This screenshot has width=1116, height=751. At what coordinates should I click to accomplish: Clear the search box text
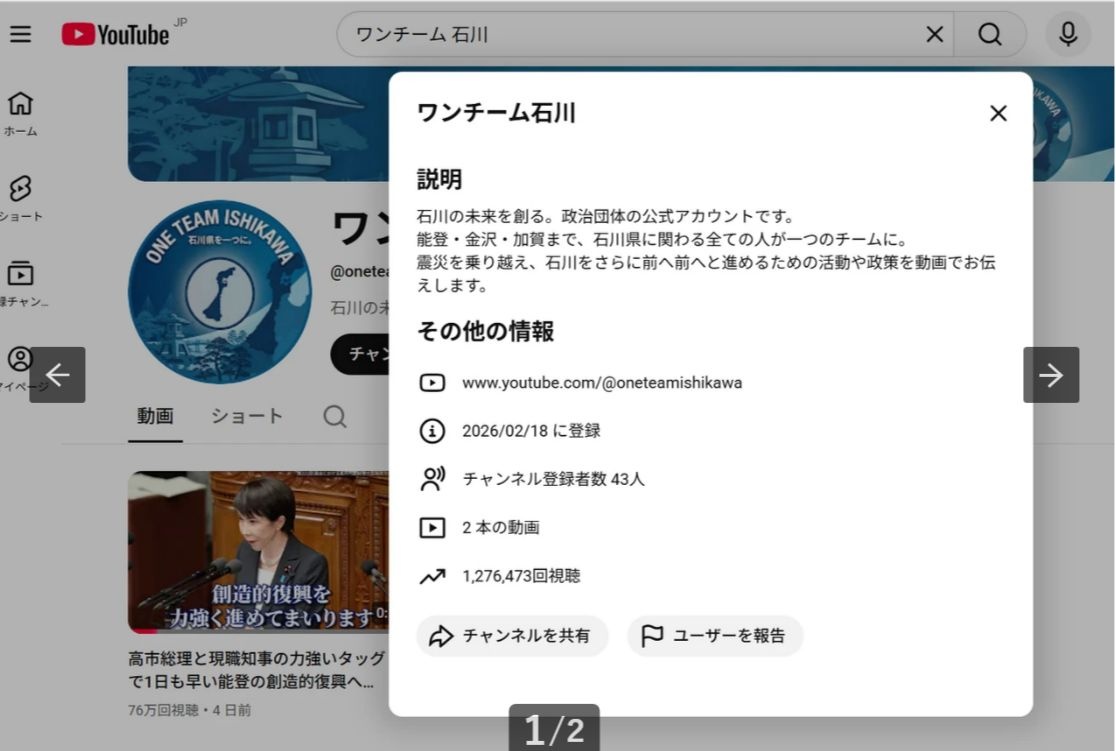coord(934,34)
